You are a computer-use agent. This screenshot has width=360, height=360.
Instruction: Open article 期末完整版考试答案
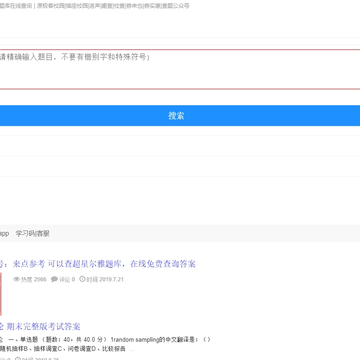pos(40,326)
